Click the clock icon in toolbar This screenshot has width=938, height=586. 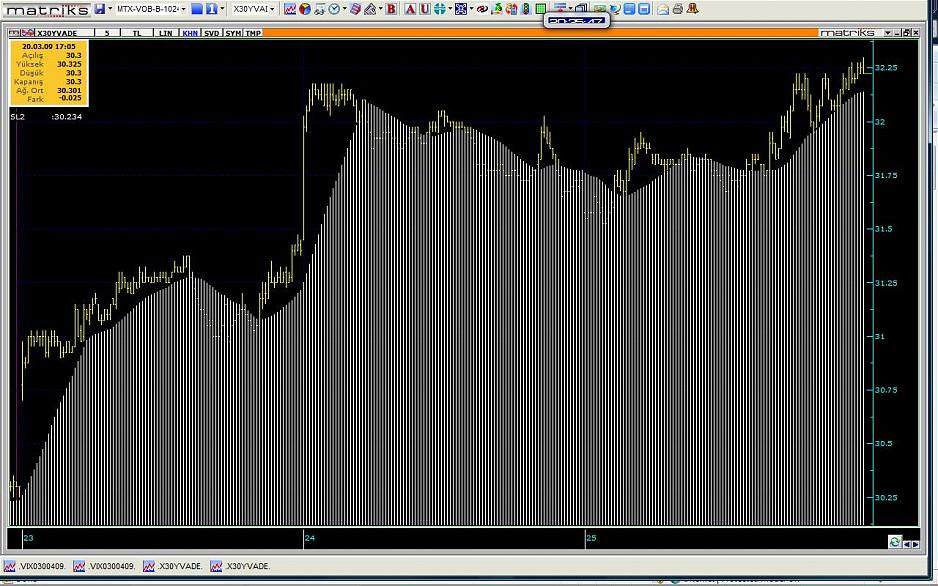click(x=333, y=9)
